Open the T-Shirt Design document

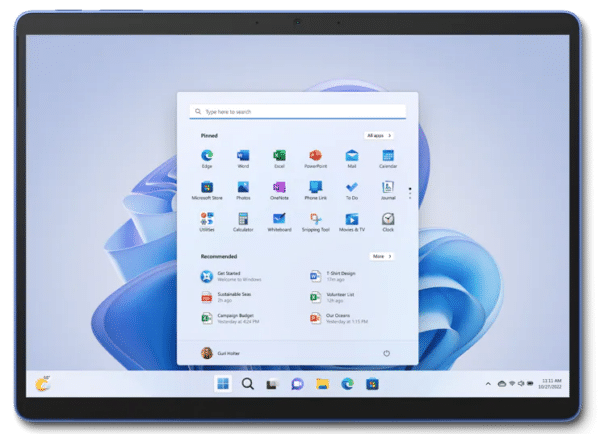[x=333, y=276]
